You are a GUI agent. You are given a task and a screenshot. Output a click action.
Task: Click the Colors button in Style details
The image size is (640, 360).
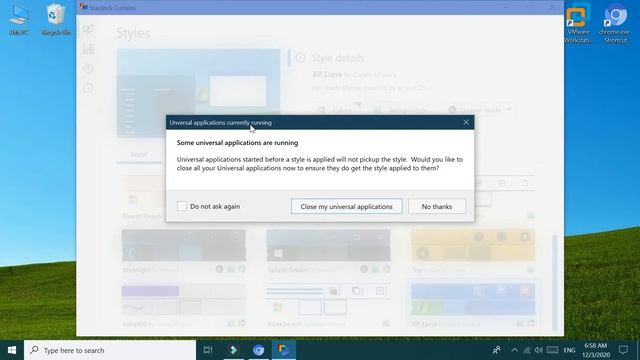coord(338,110)
